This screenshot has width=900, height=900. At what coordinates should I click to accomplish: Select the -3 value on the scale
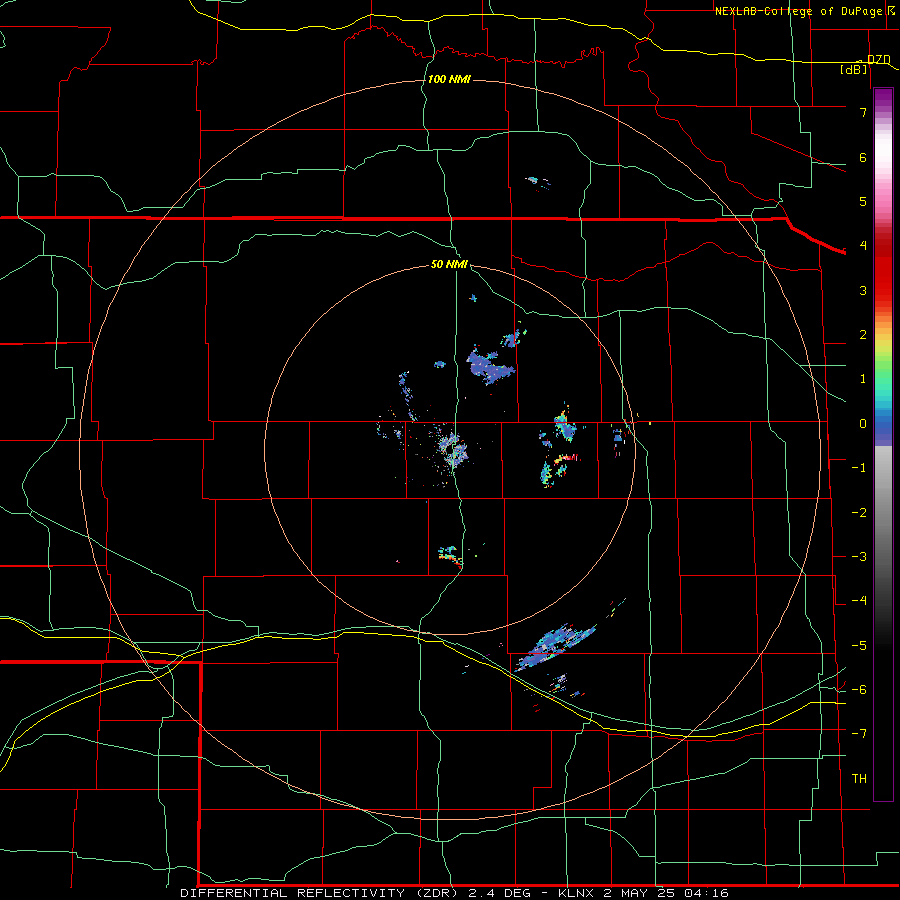point(859,556)
